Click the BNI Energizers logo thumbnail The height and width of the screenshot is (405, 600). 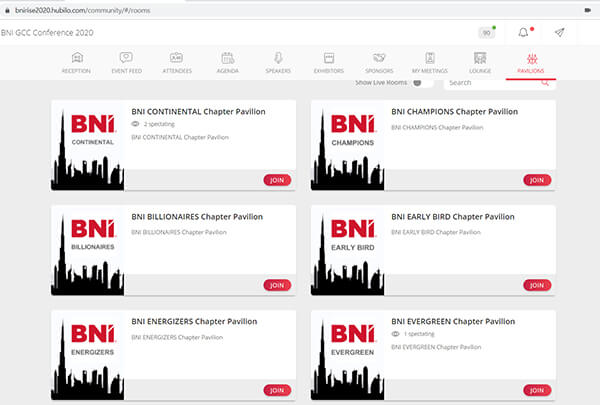[x=88, y=355]
